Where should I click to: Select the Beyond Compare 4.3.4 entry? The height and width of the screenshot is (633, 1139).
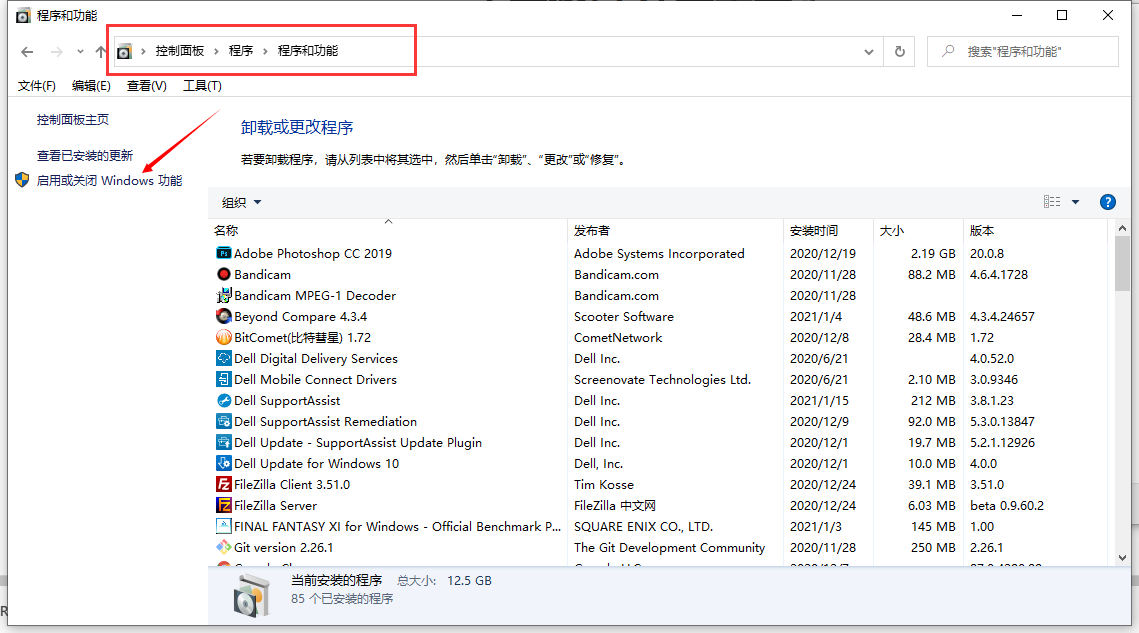(301, 317)
